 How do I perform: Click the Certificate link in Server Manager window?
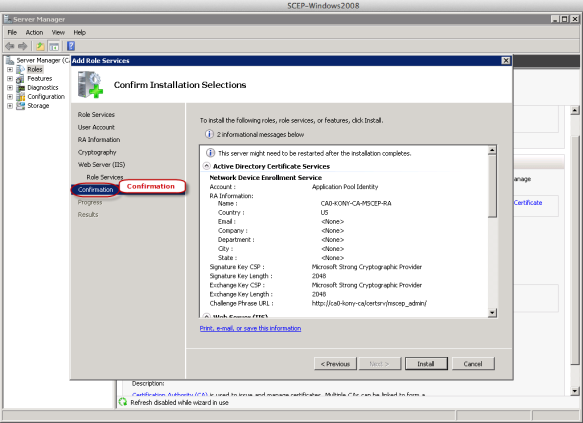(x=528, y=203)
